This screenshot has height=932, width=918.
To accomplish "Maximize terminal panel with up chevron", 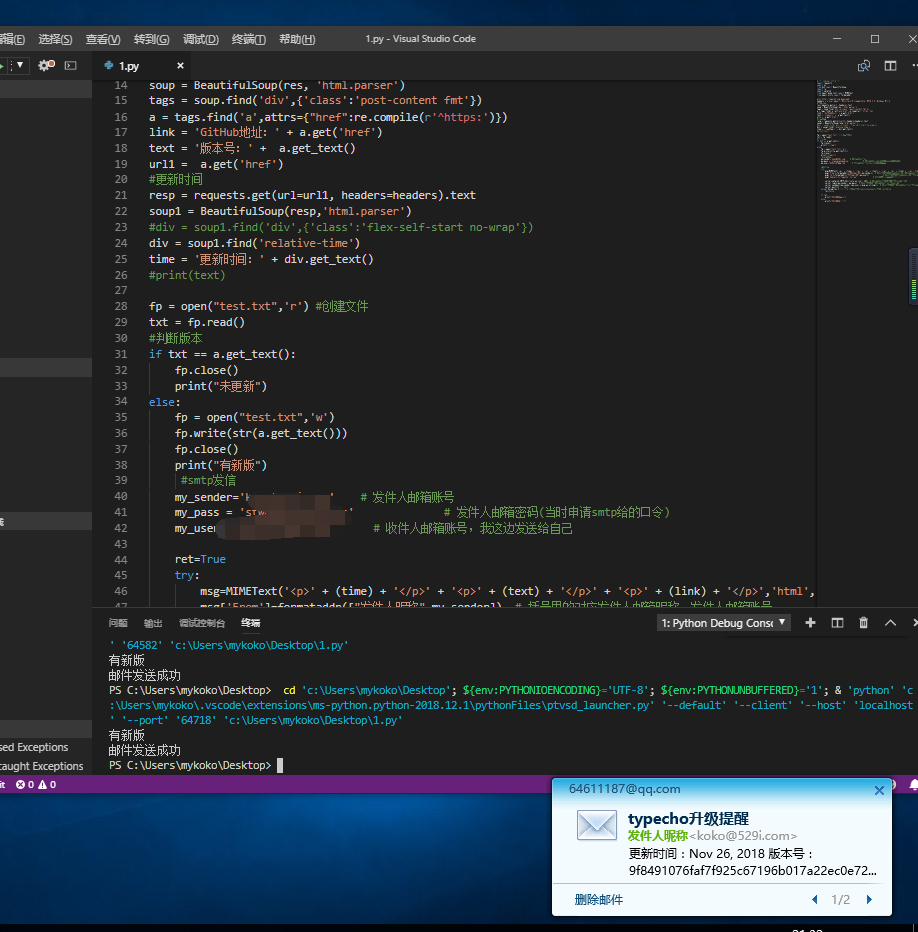I will tap(890, 623).
